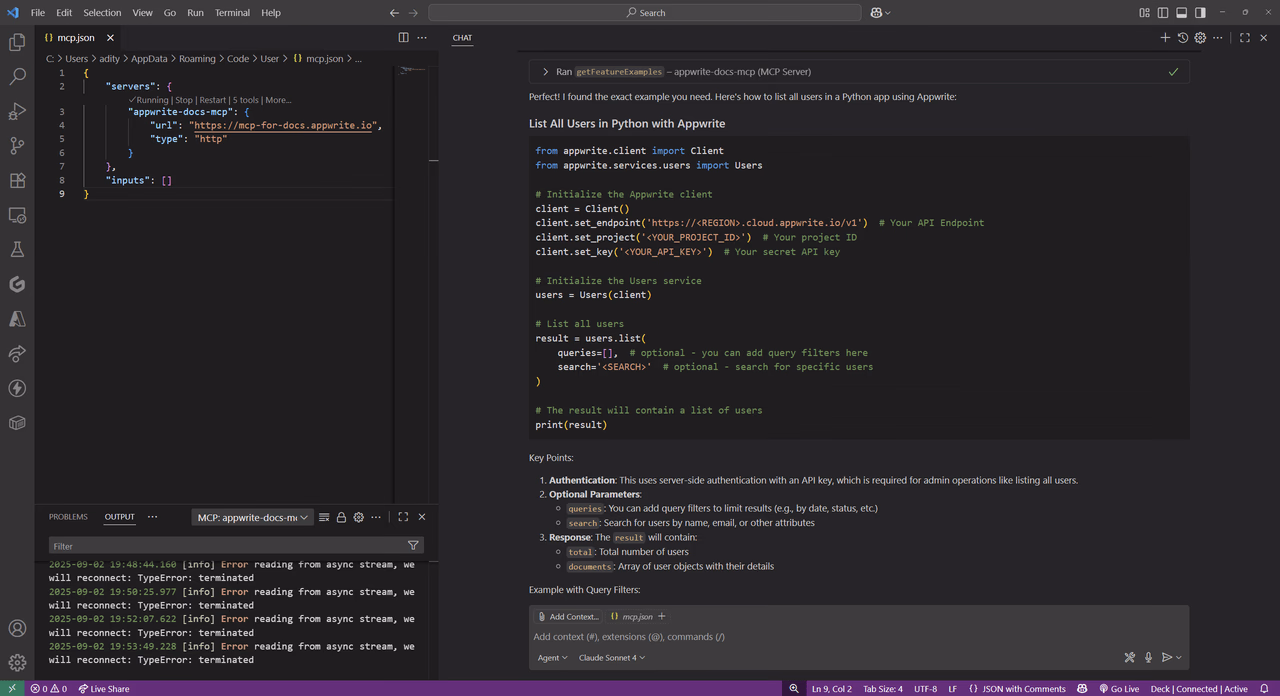The width and height of the screenshot is (1280, 696).
Task: Click Go Live in status bar
Action: tap(1119, 688)
